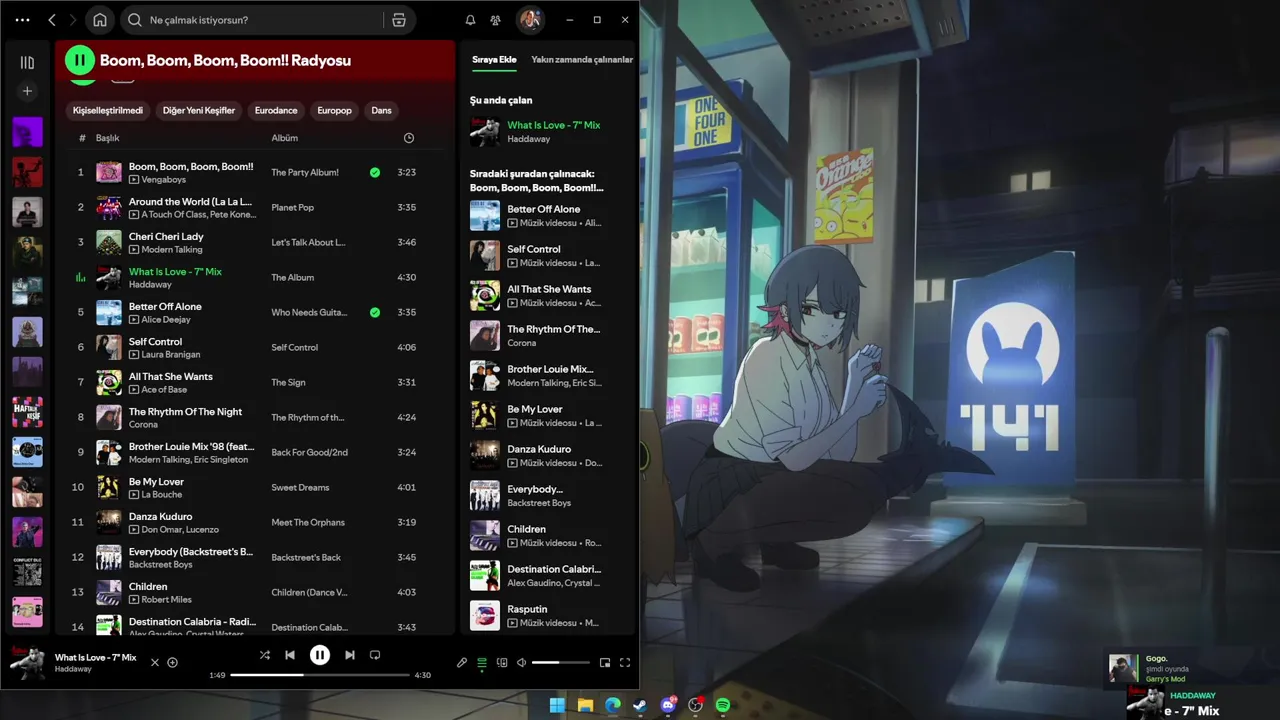This screenshot has width=1280, height=720.
Task: Enter full screen mode
Action: (625, 662)
